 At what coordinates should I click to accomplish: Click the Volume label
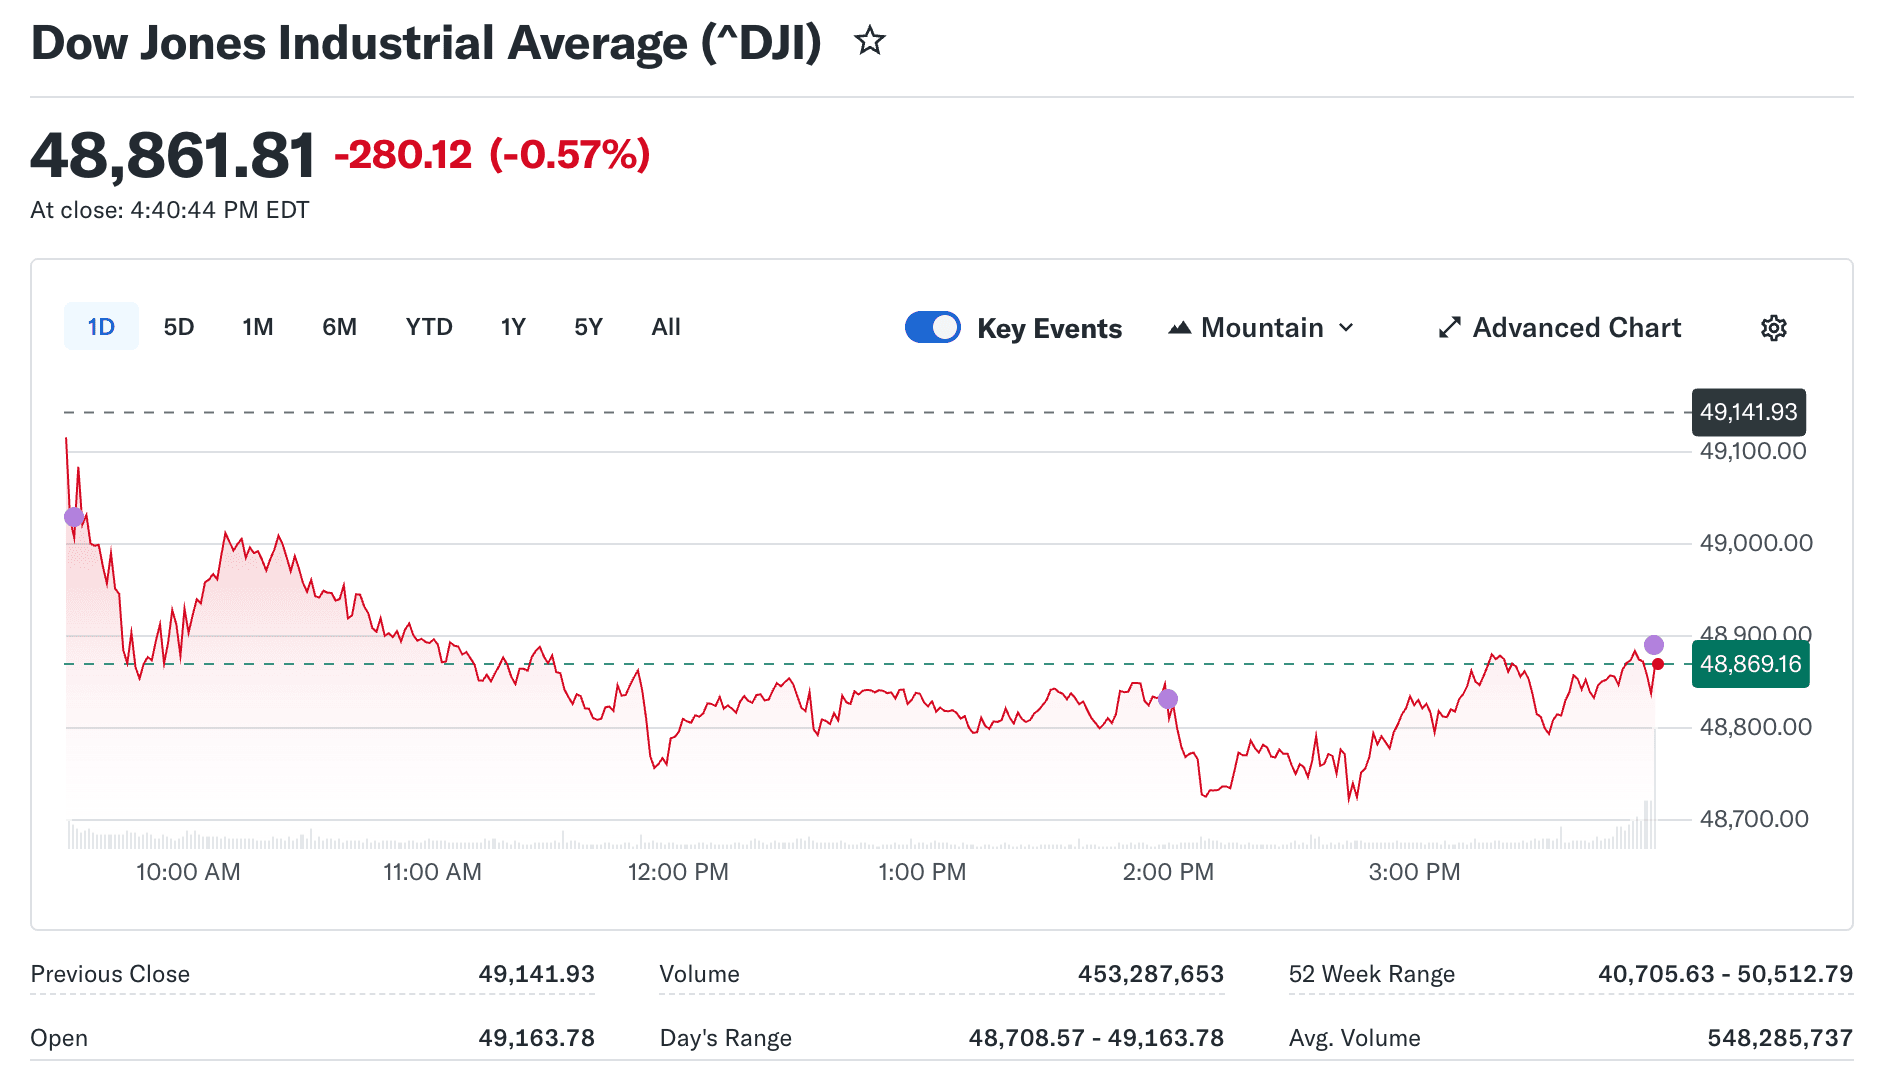700,974
